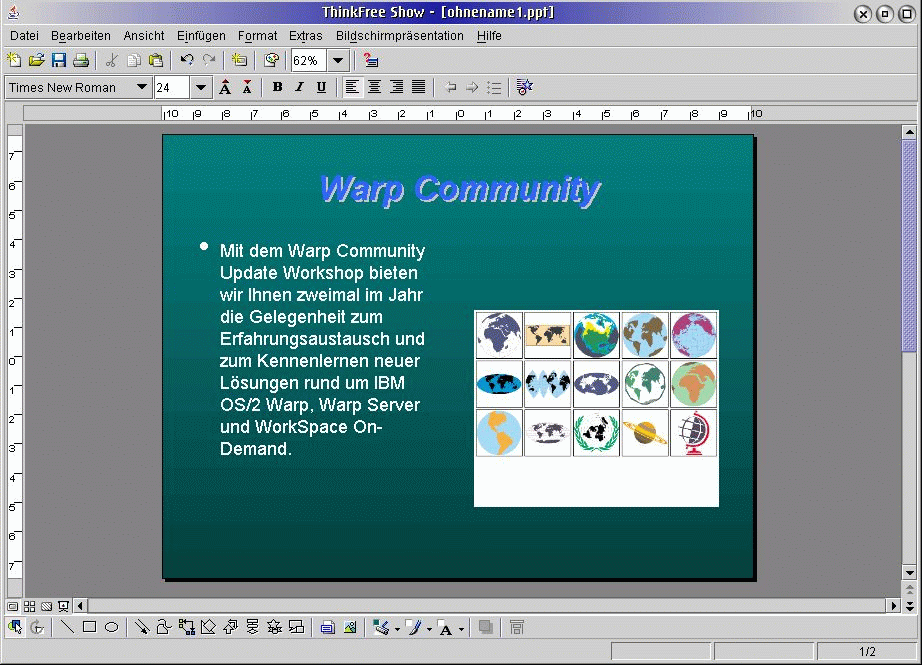Print using the printer icon
The image size is (922, 665).
coord(81,60)
